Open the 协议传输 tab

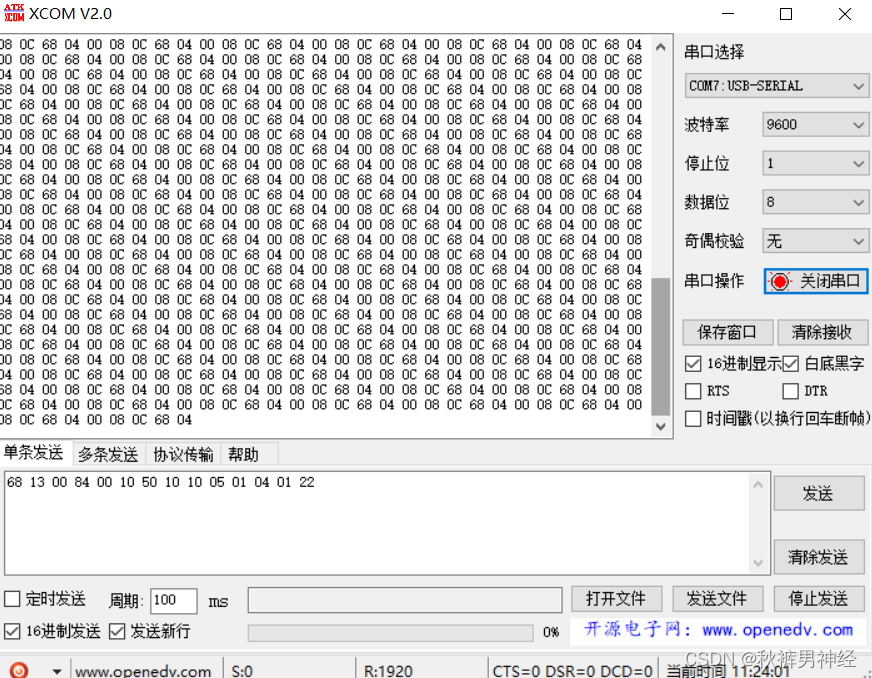(182, 453)
